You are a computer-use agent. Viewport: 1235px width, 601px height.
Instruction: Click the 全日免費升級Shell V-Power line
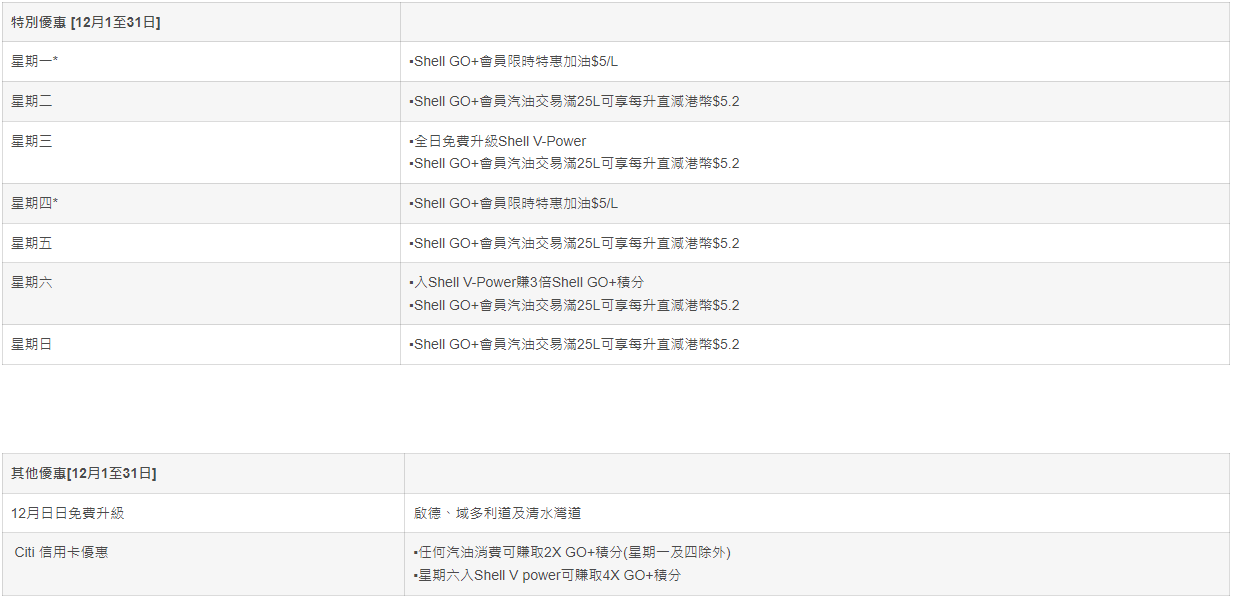click(x=498, y=142)
